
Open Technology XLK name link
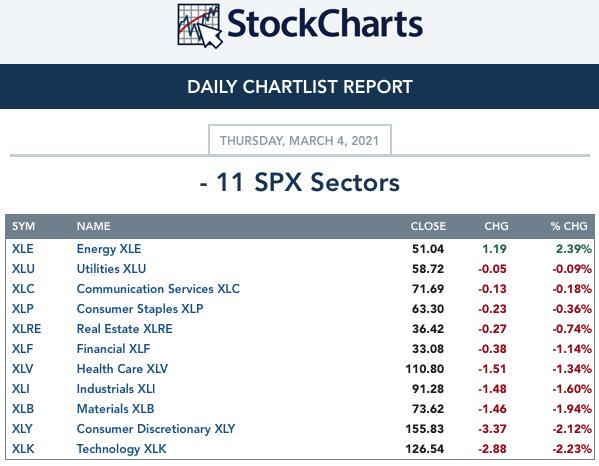click(x=121, y=449)
